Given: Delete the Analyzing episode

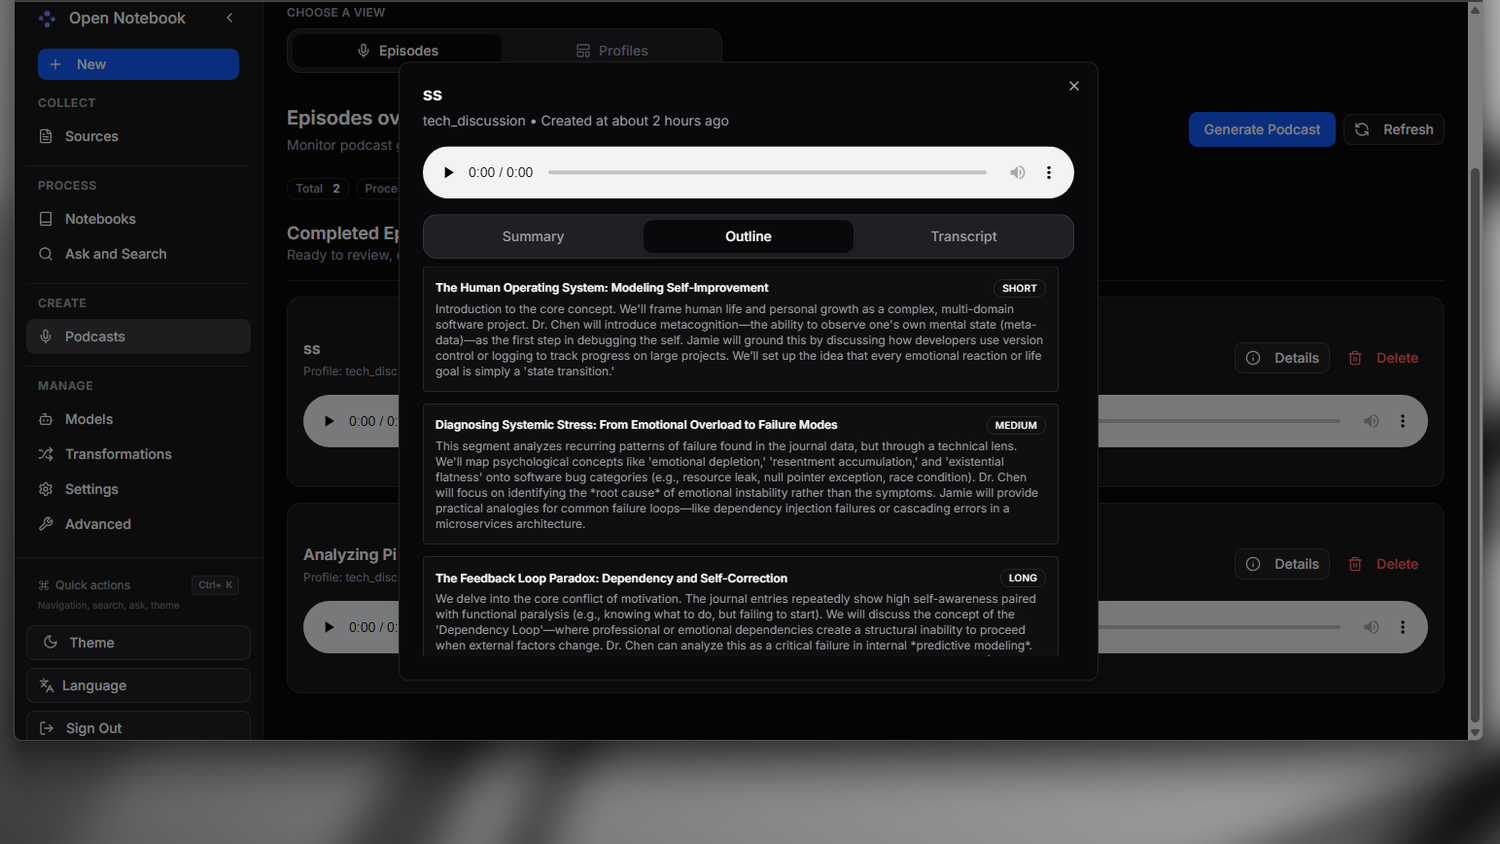Looking at the screenshot, I should pos(1383,564).
